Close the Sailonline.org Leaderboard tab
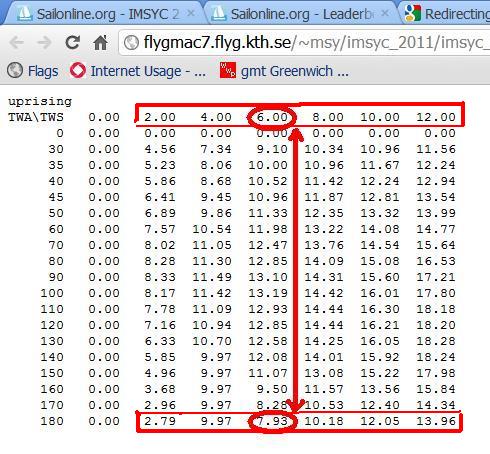 point(385,13)
